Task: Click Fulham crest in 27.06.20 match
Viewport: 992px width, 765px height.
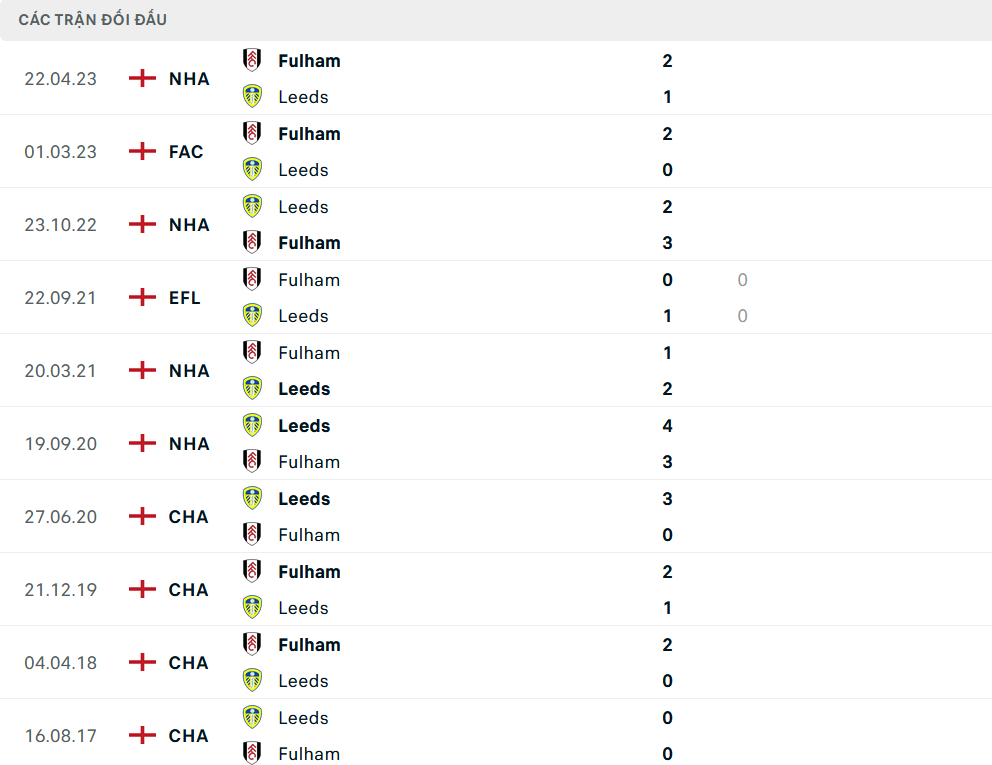Action: pyautogui.click(x=252, y=534)
